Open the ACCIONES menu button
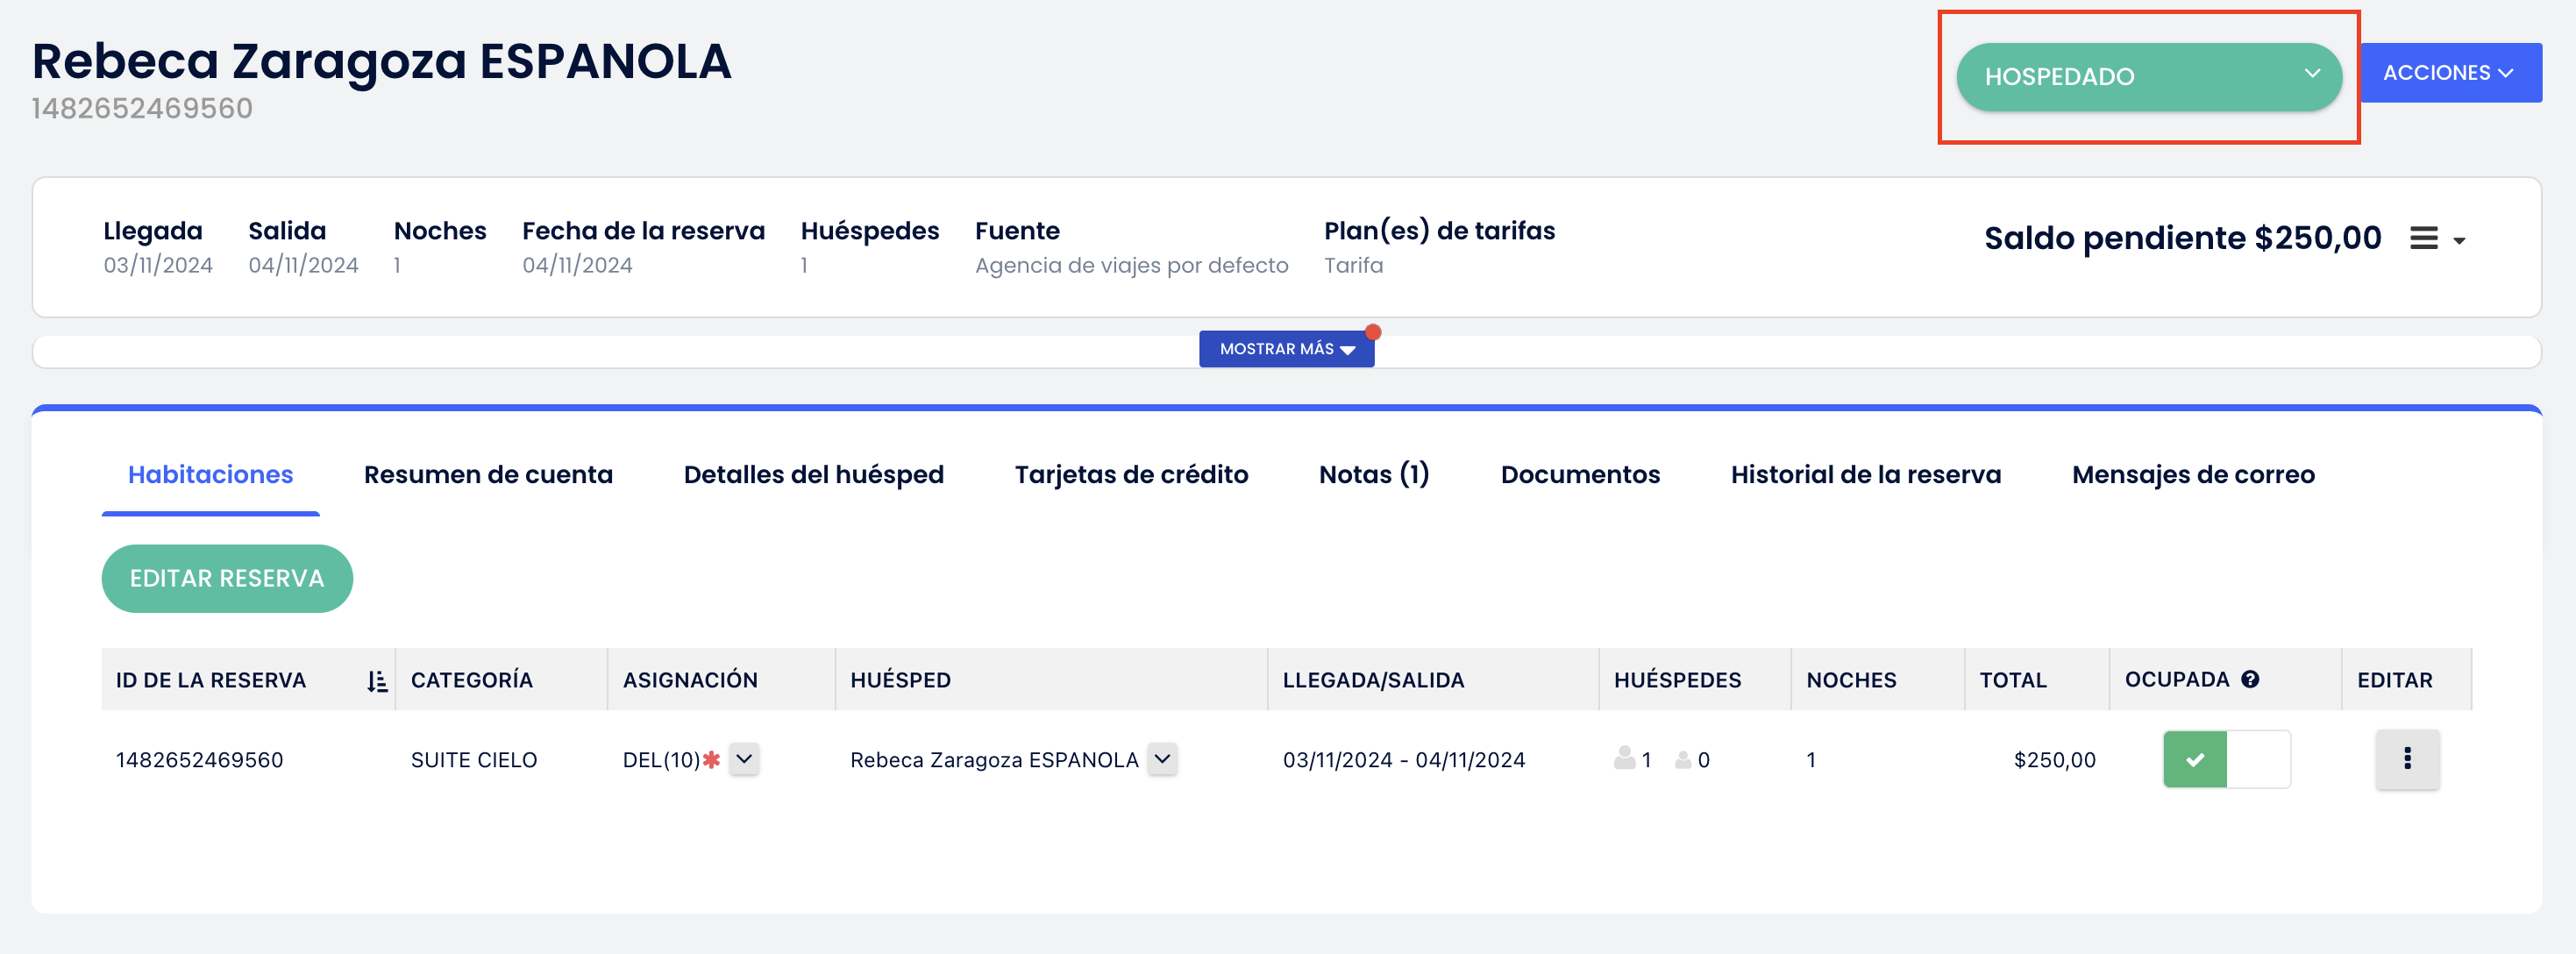Image resolution: width=2576 pixels, height=954 pixels. click(x=2450, y=73)
